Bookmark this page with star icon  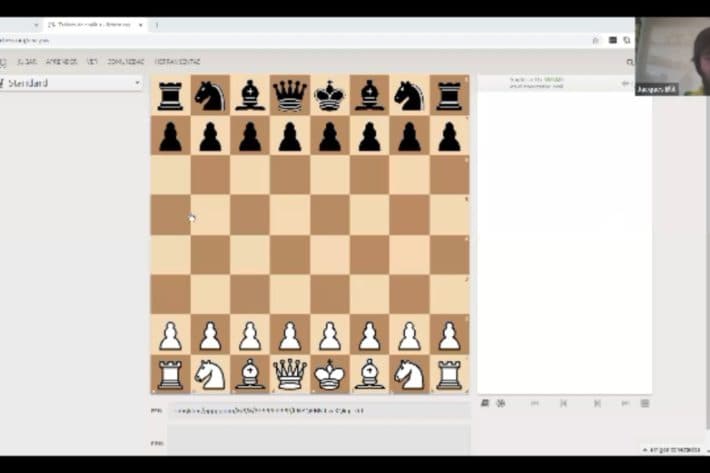pyautogui.click(x=596, y=41)
